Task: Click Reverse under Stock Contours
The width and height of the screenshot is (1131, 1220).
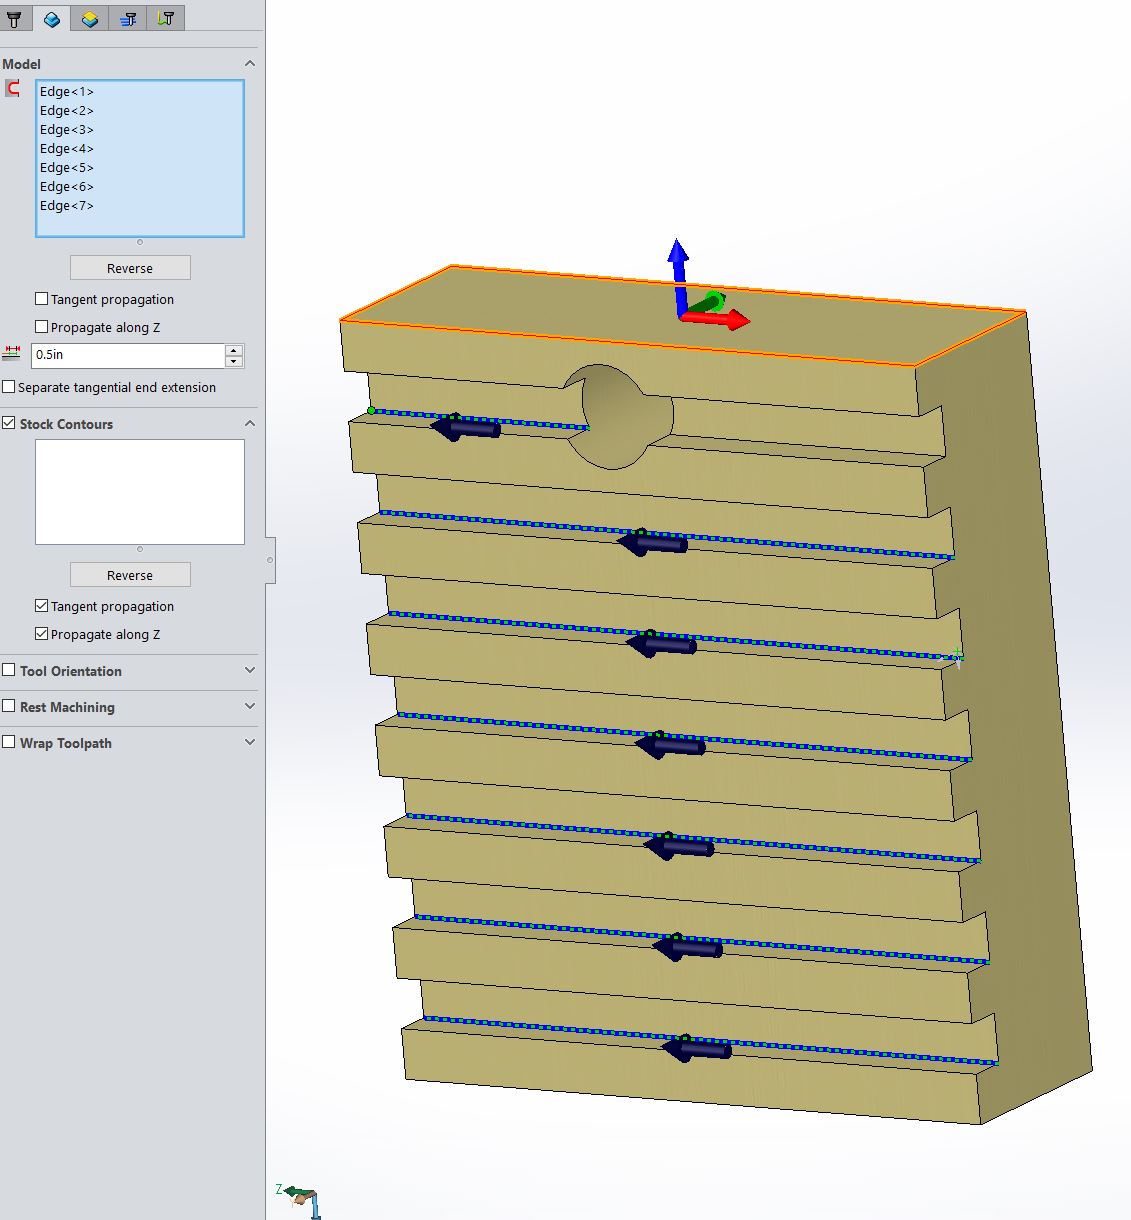Action: pos(130,574)
